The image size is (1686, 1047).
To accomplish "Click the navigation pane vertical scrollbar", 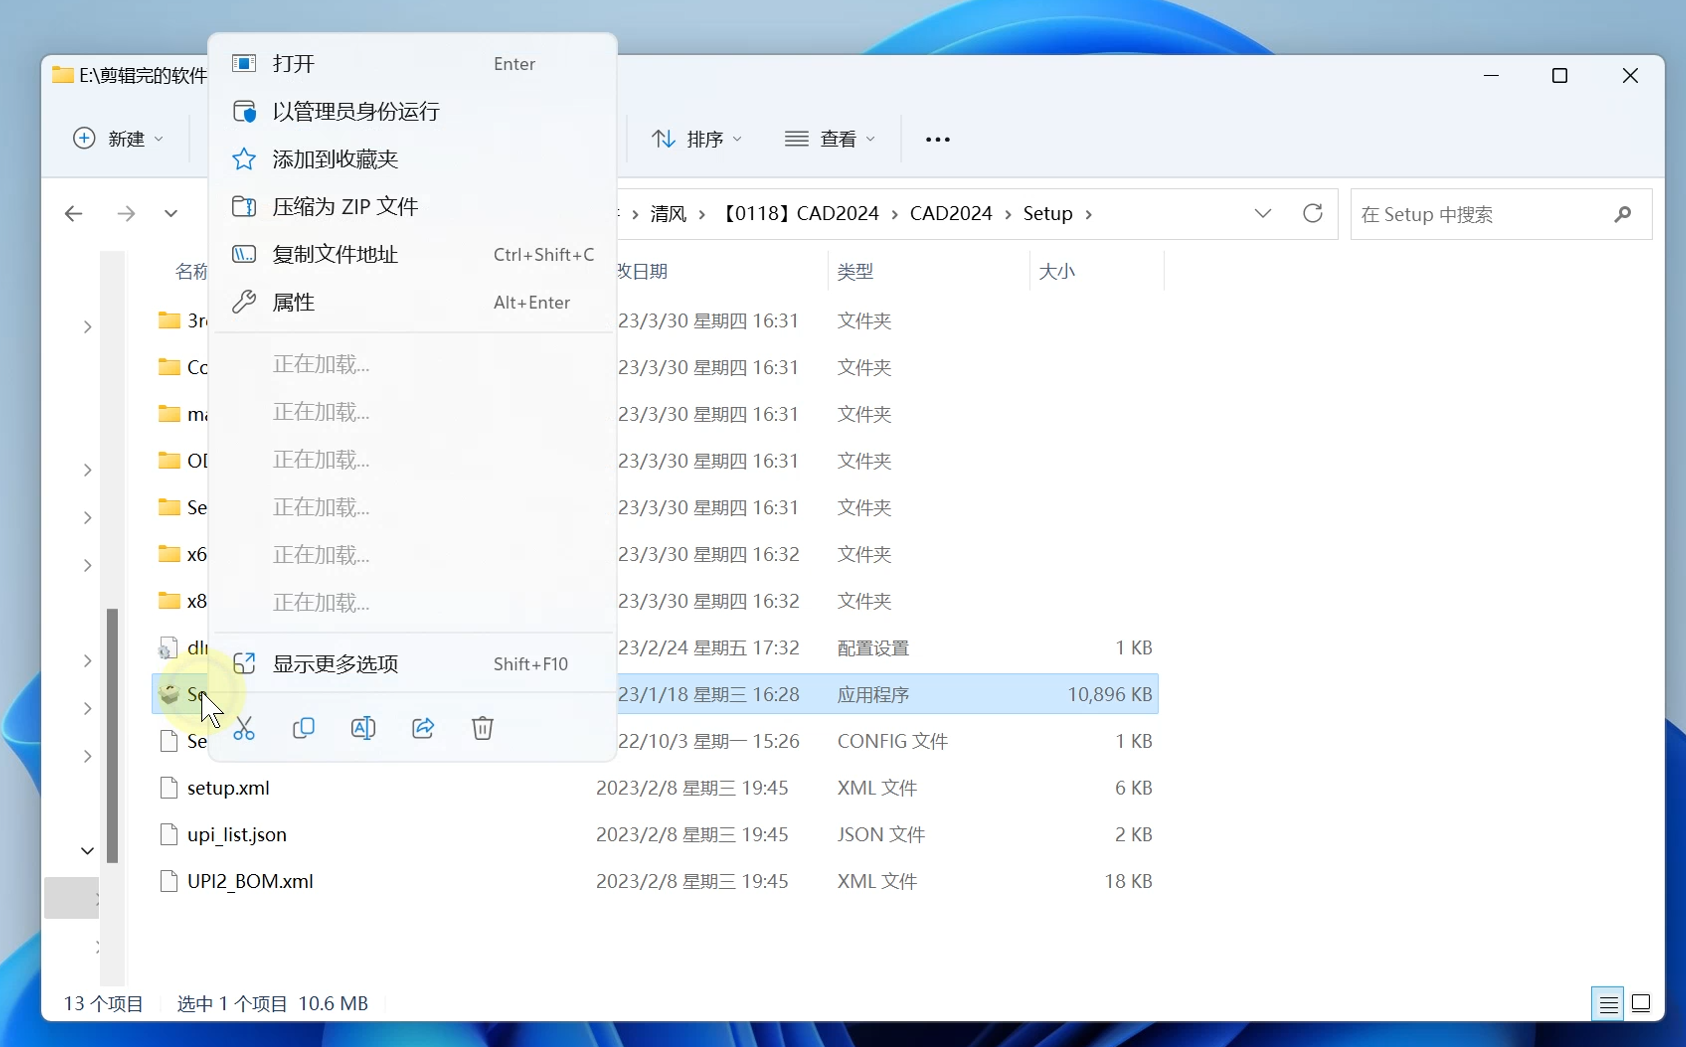I will (x=112, y=735).
